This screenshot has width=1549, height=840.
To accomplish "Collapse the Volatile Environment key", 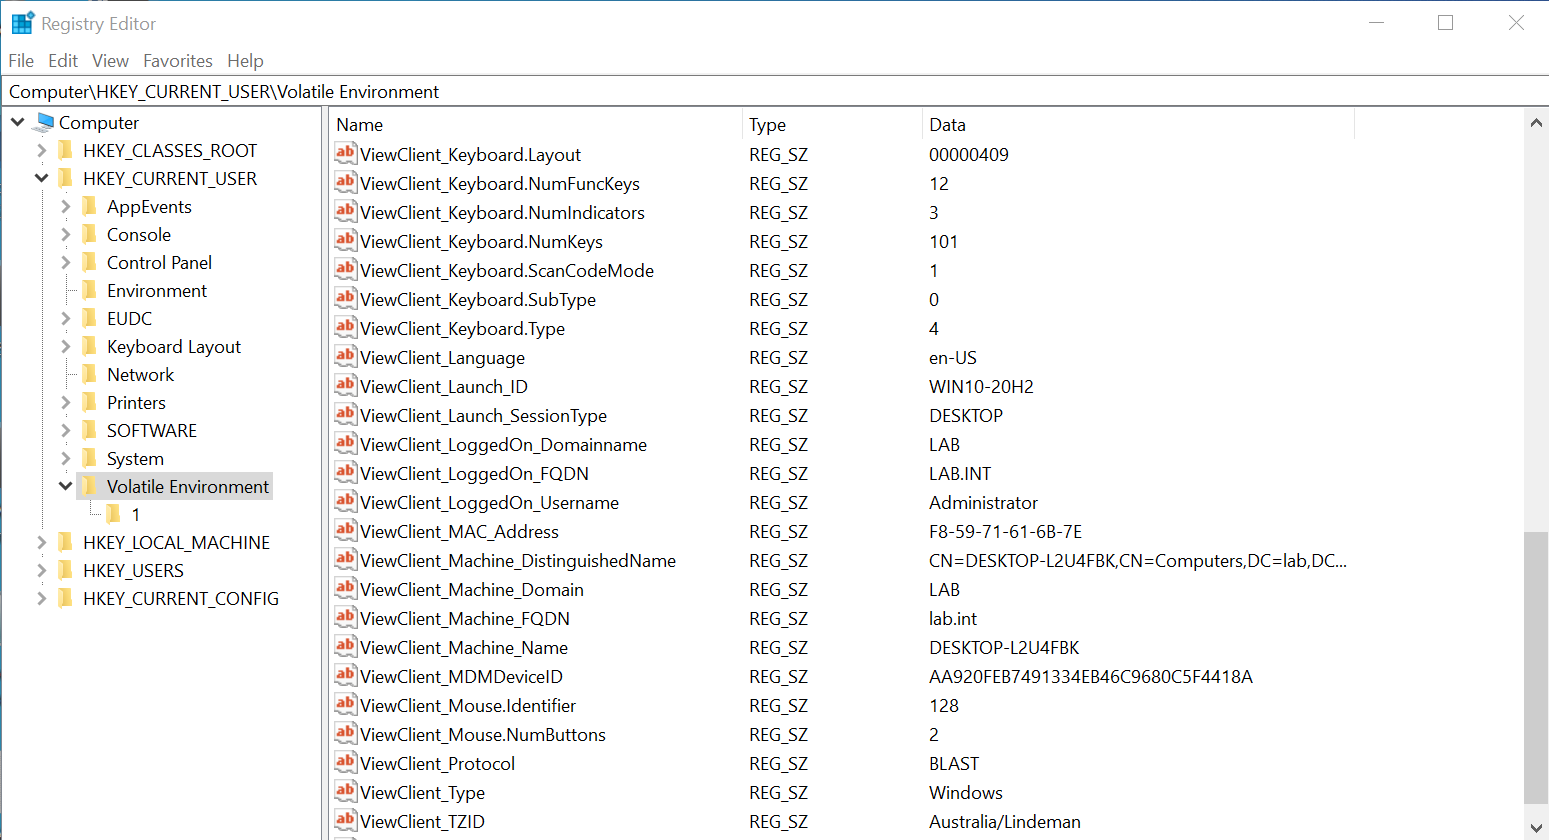I will click(x=65, y=486).
